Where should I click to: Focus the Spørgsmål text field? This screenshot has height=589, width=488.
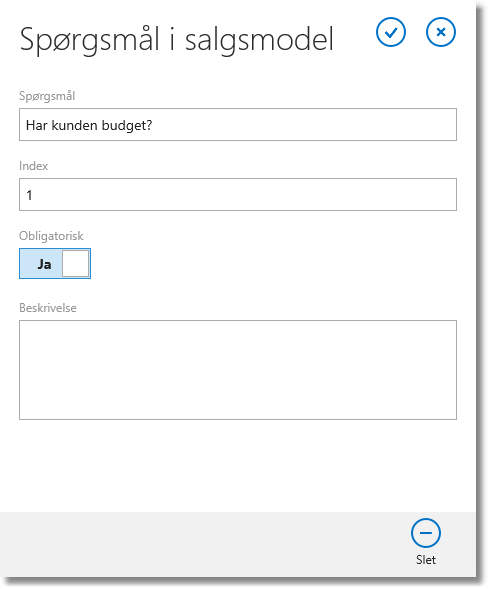[x=238, y=125]
